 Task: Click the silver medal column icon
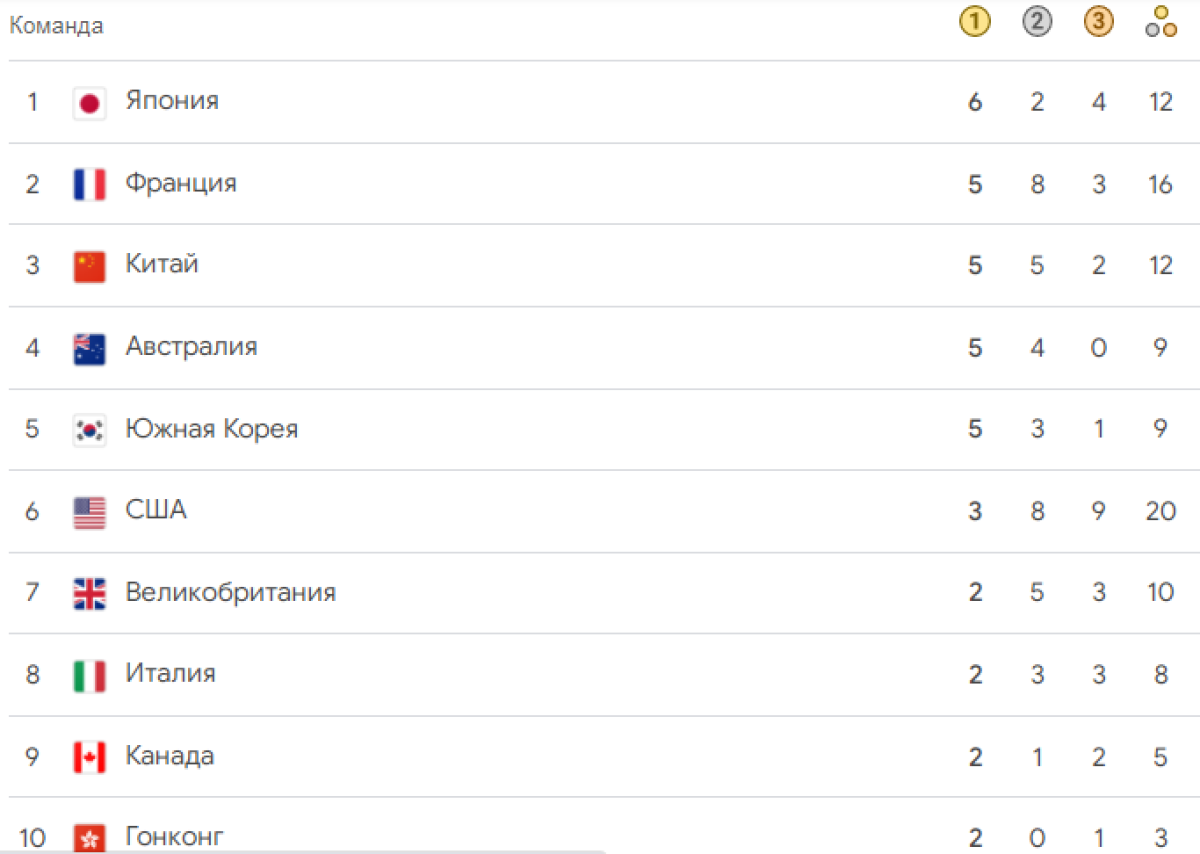click(x=1037, y=23)
